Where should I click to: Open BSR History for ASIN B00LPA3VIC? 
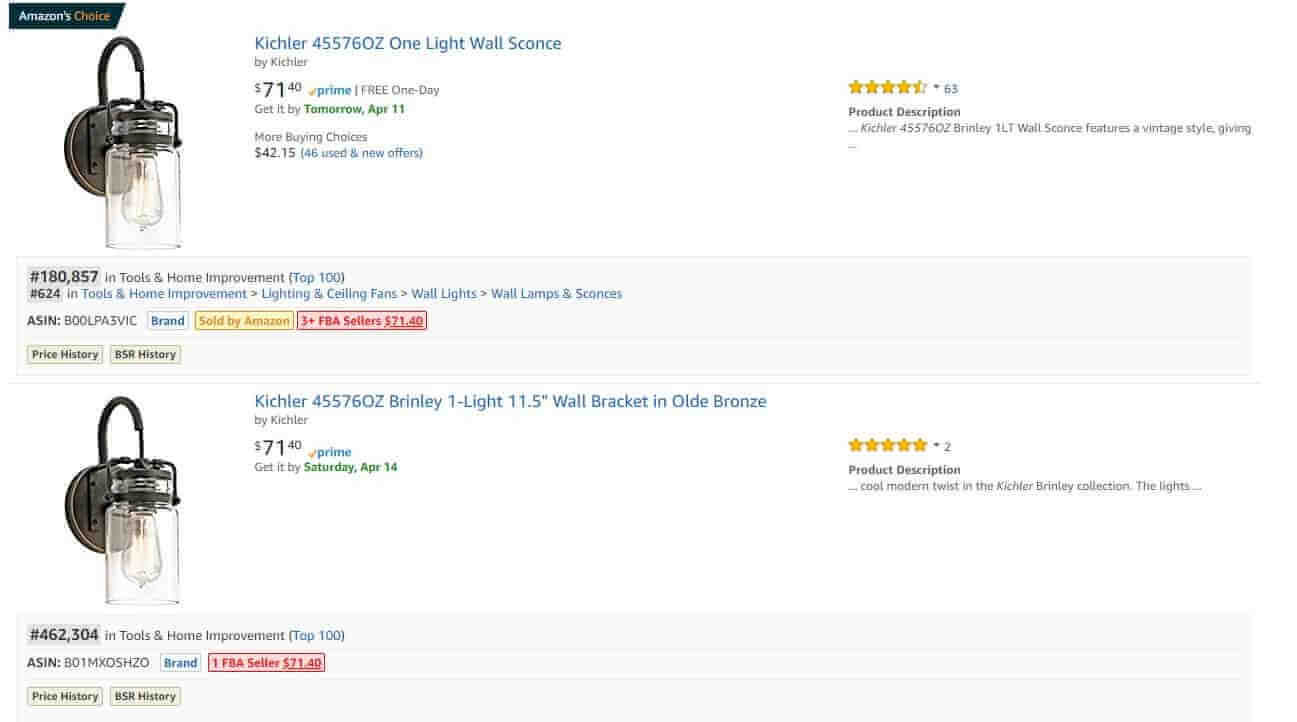[144, 353]
